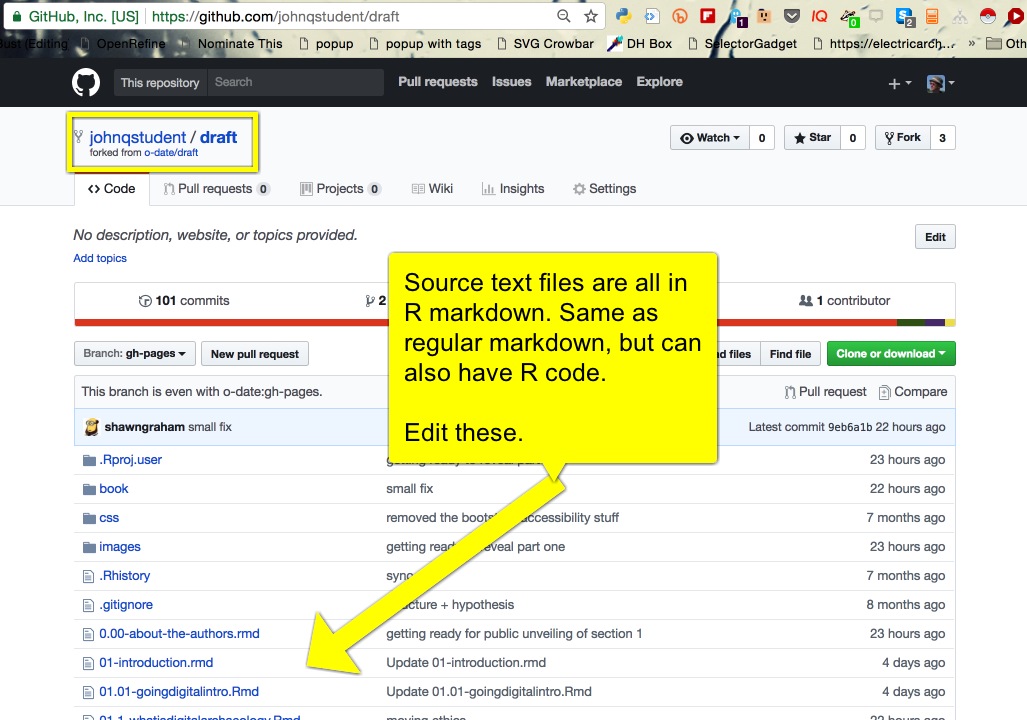This screenshot has height=720, width=1027.
Task: Open the css folder
Action: 109,518
